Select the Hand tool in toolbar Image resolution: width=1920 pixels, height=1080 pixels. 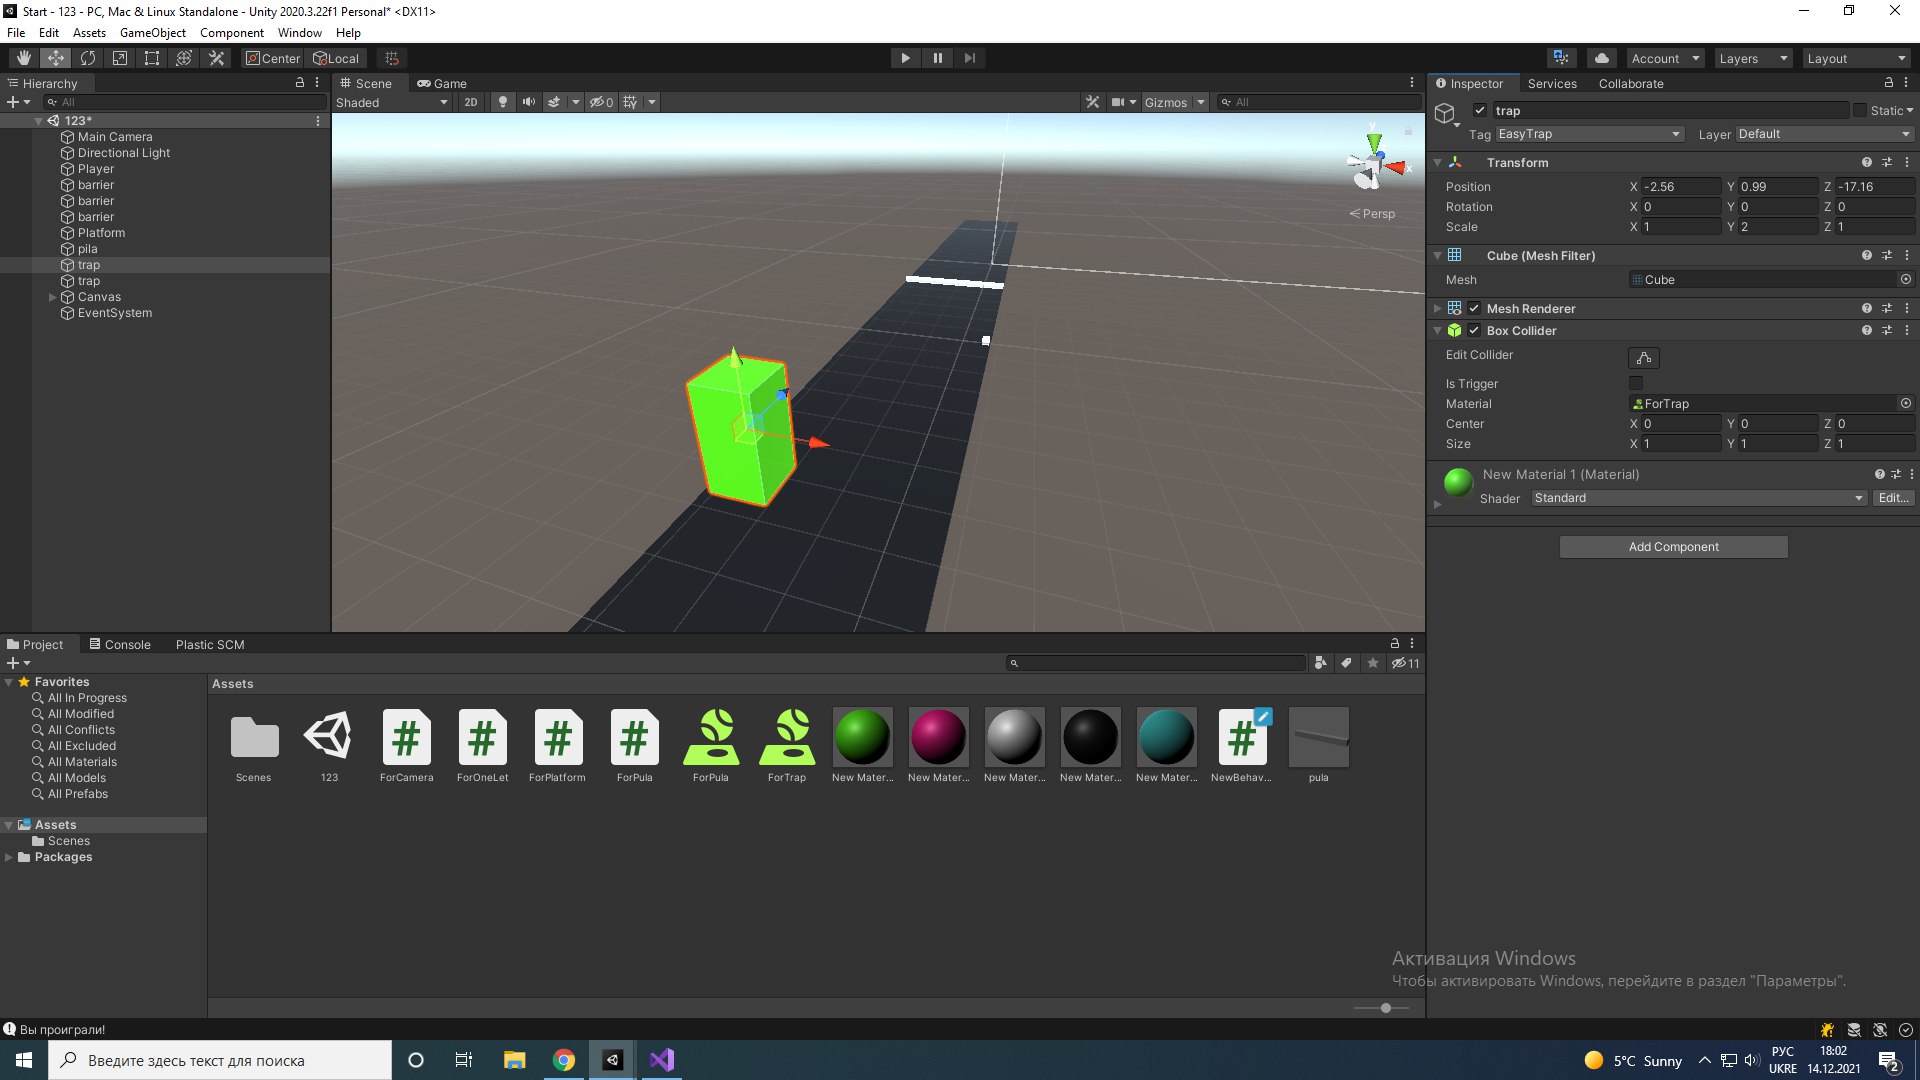tap(24, 58)
